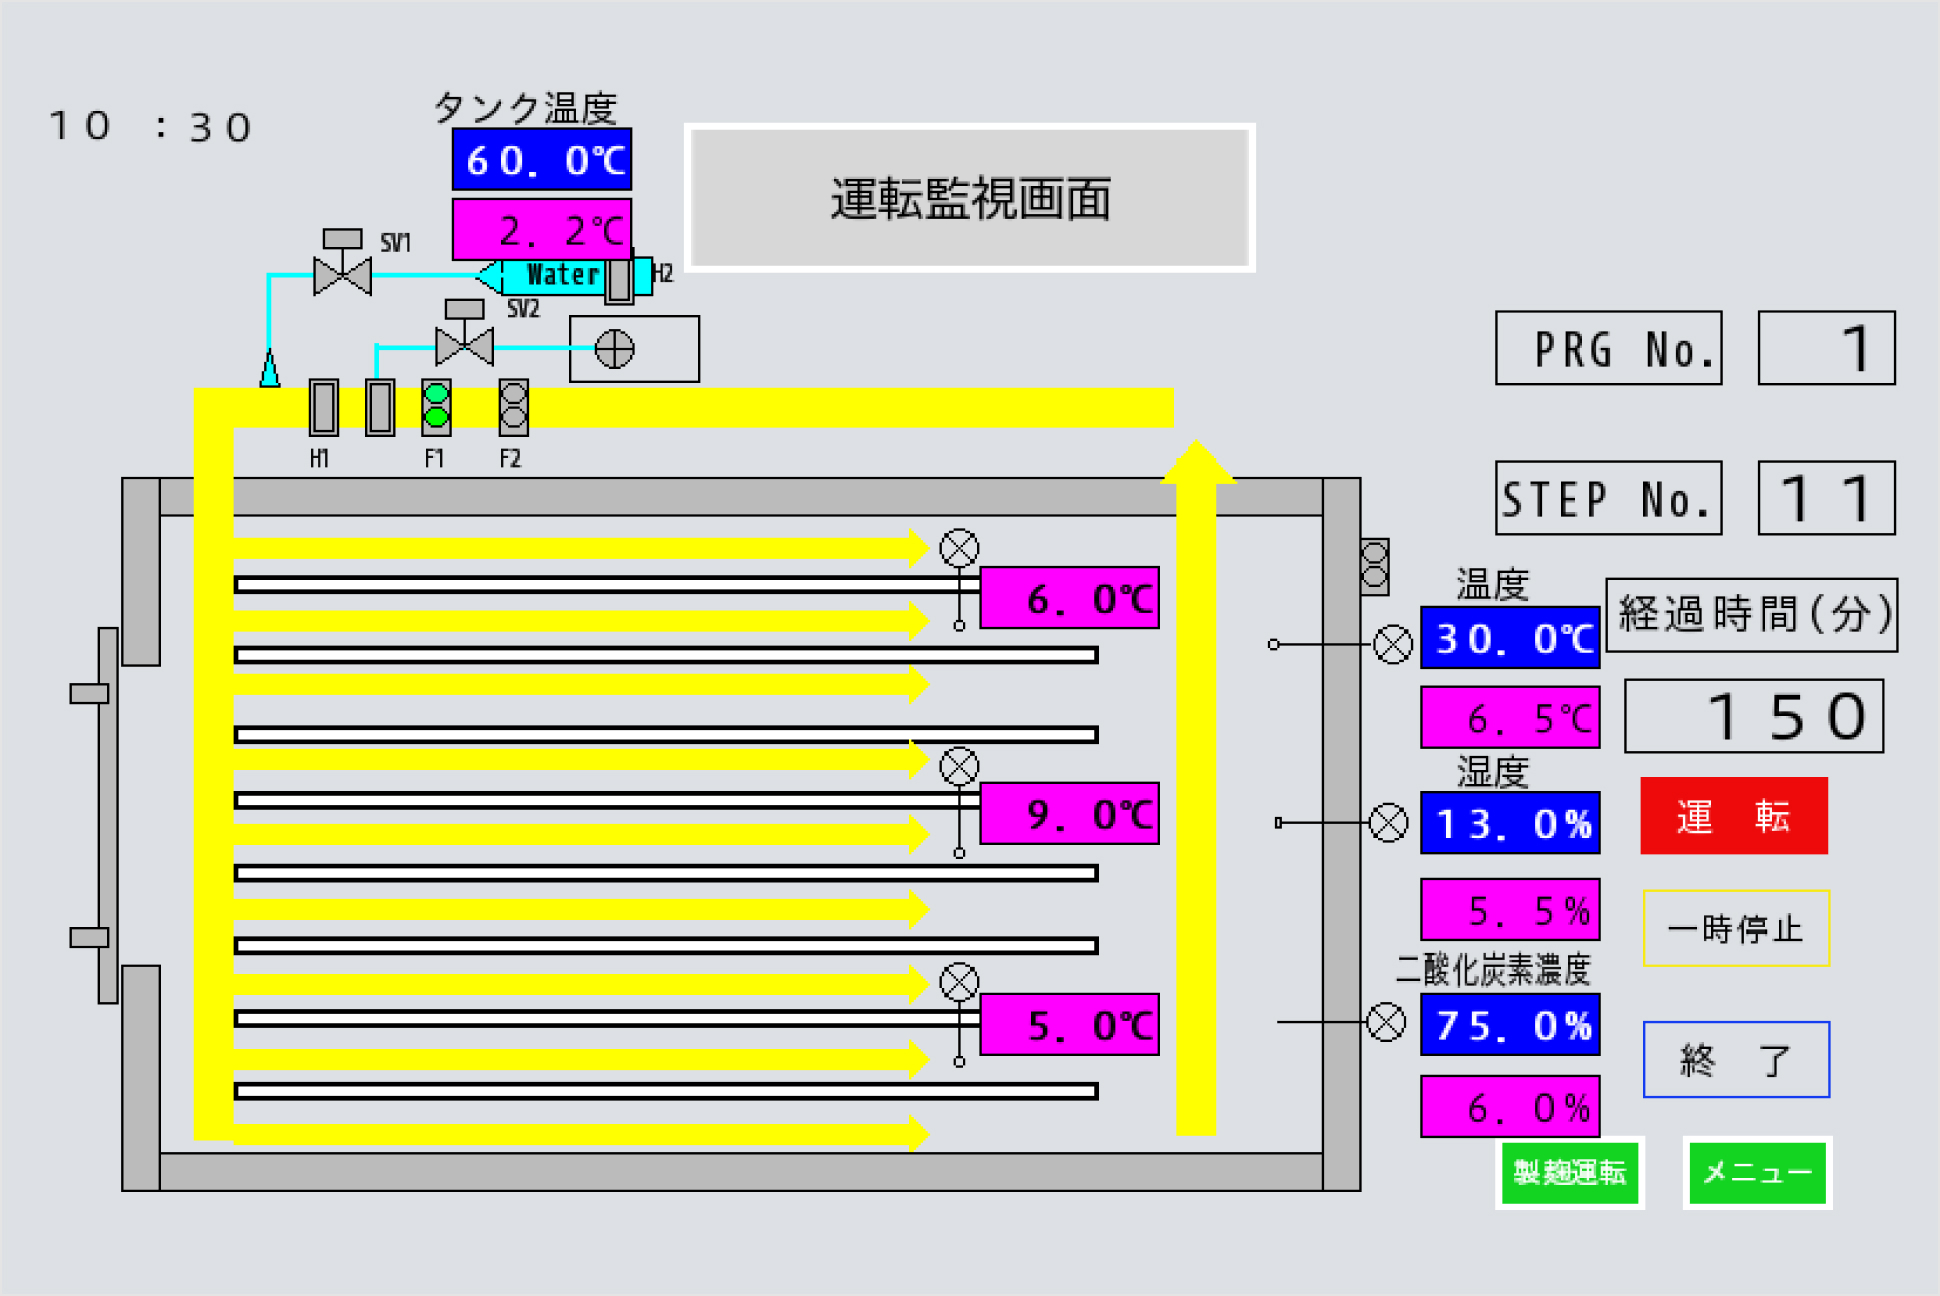Click the F1 fan indicator with green lights

[x=436, y=408]
